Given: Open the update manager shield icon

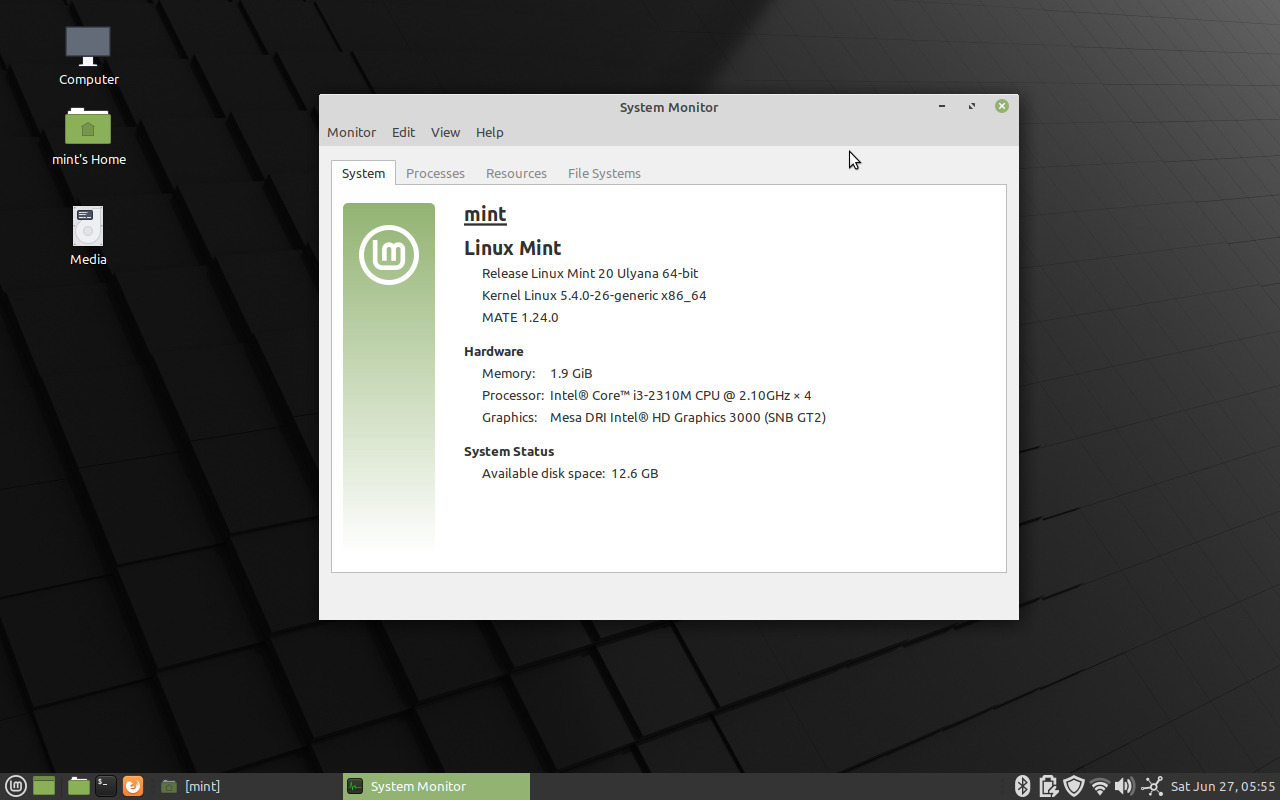Looking at the screenshot, I should (x=1074, y=786).
